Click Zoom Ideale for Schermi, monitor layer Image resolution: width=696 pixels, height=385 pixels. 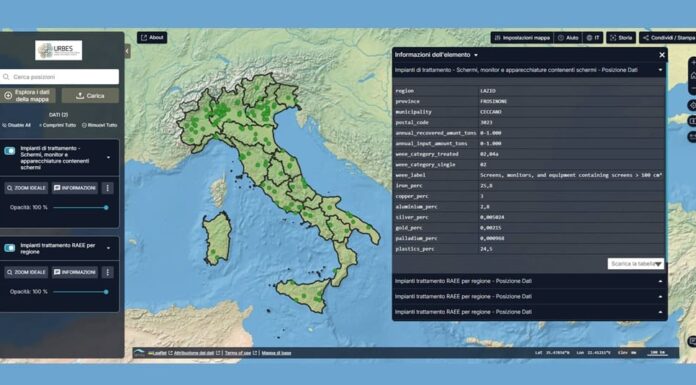(x=26, y=188)
